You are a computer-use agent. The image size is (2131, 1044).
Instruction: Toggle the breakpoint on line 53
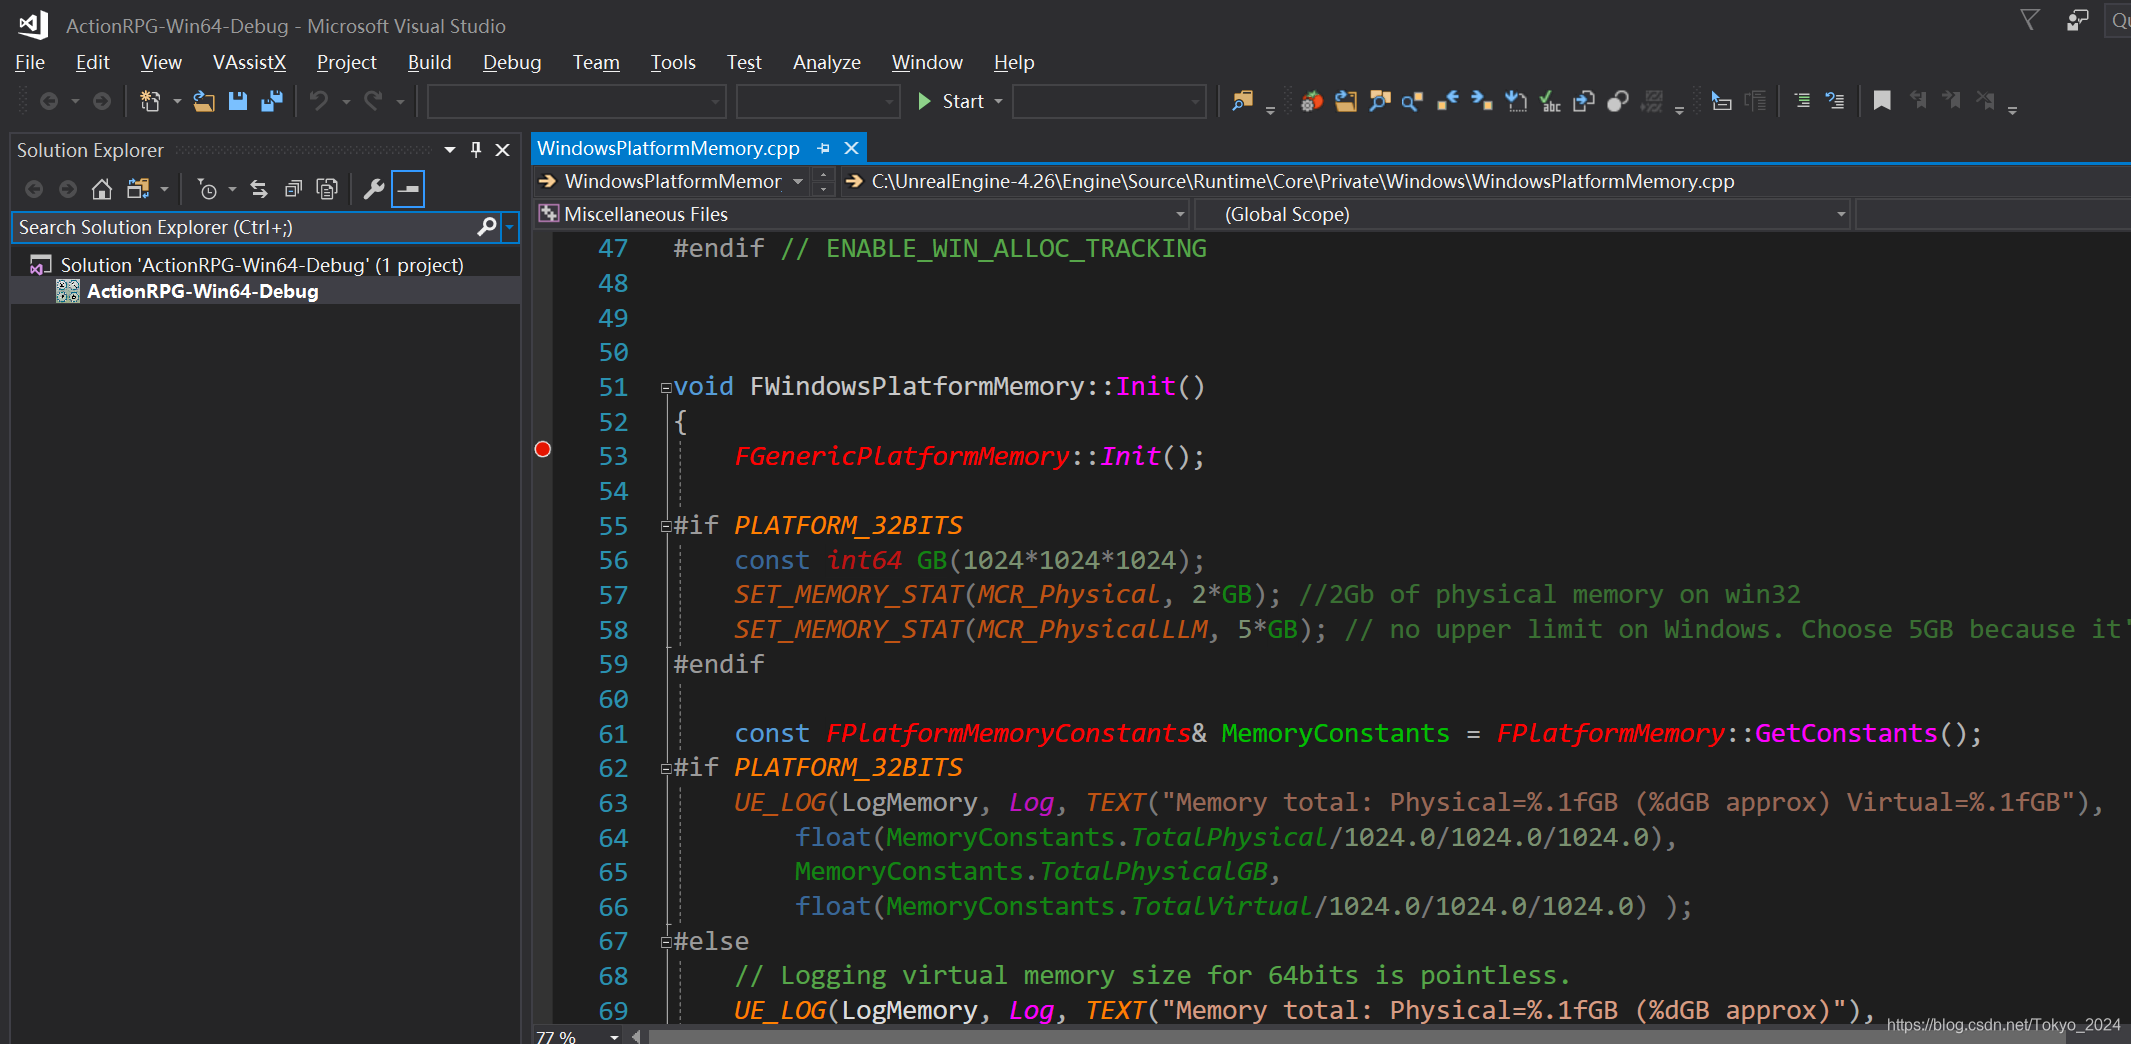point(543,449)
